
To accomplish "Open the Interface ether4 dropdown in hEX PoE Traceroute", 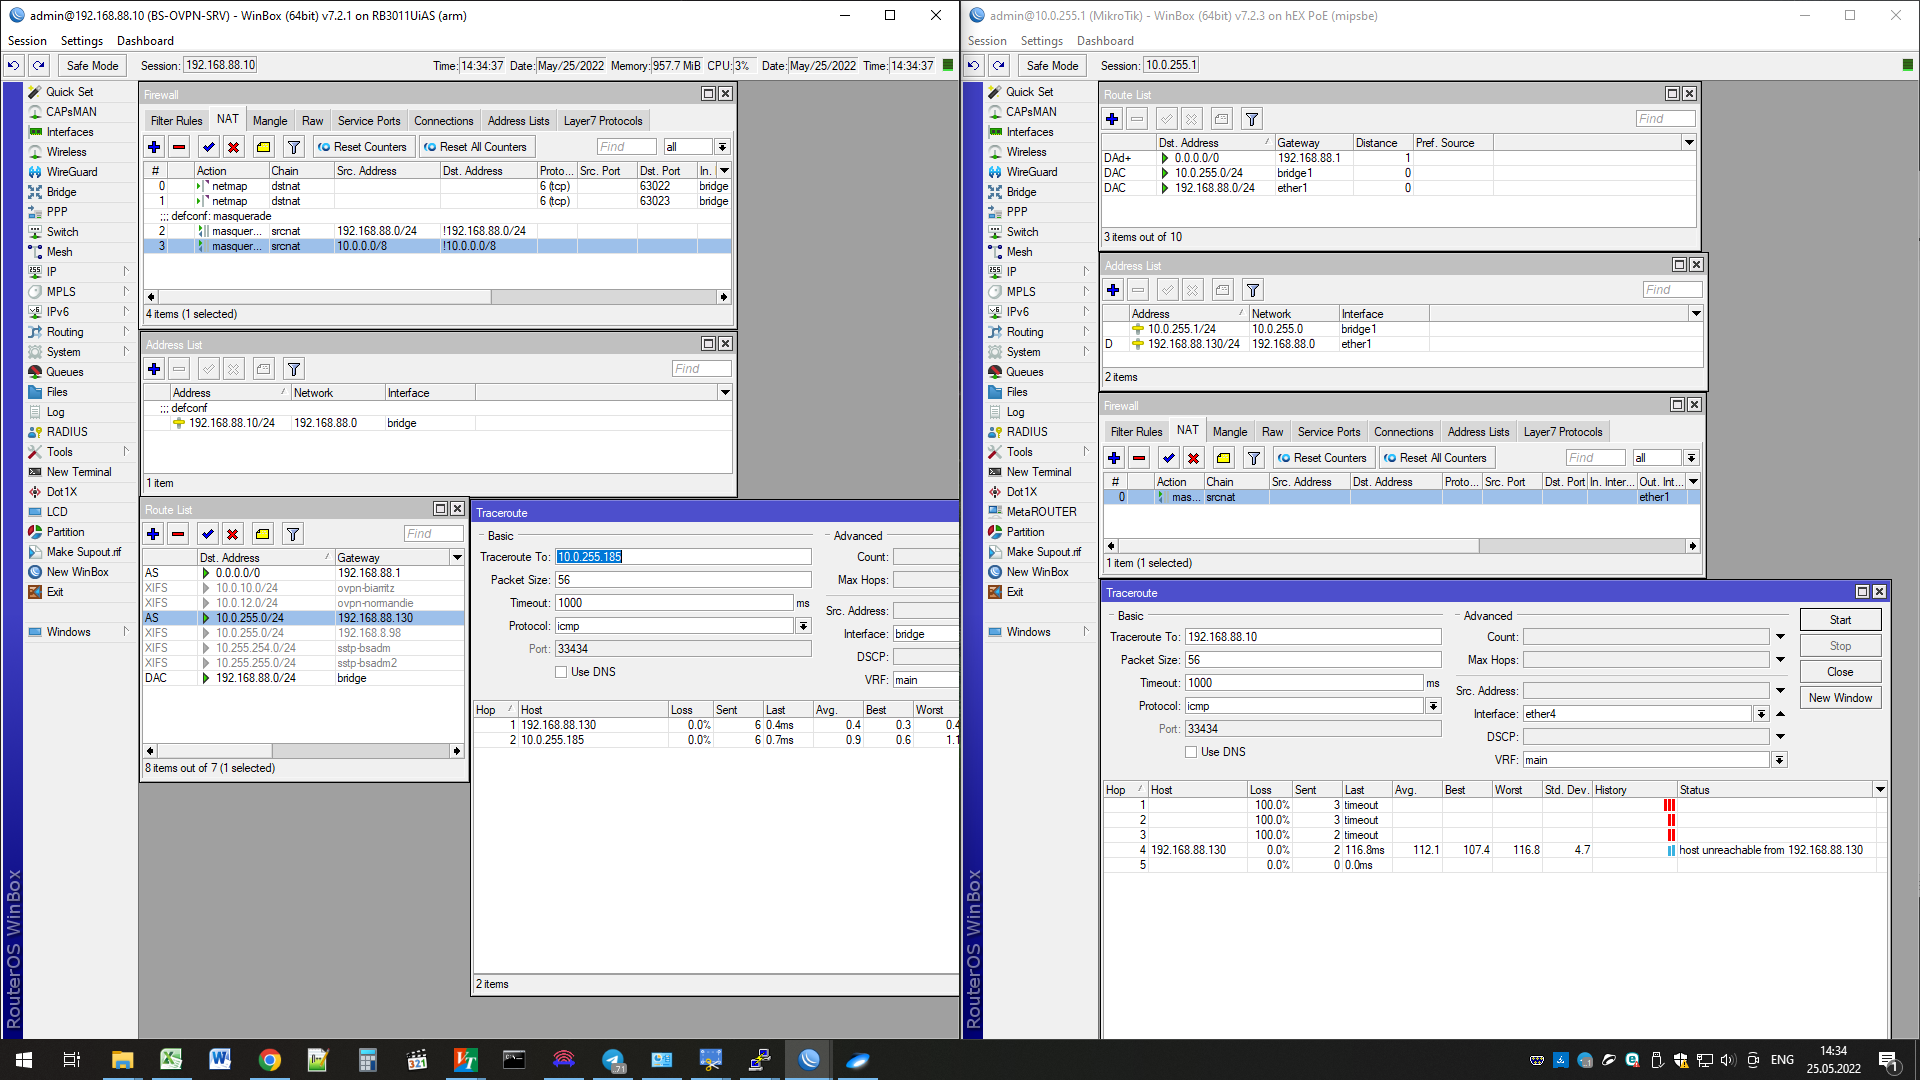I will pyautogui.click(x=1761, y=714).
